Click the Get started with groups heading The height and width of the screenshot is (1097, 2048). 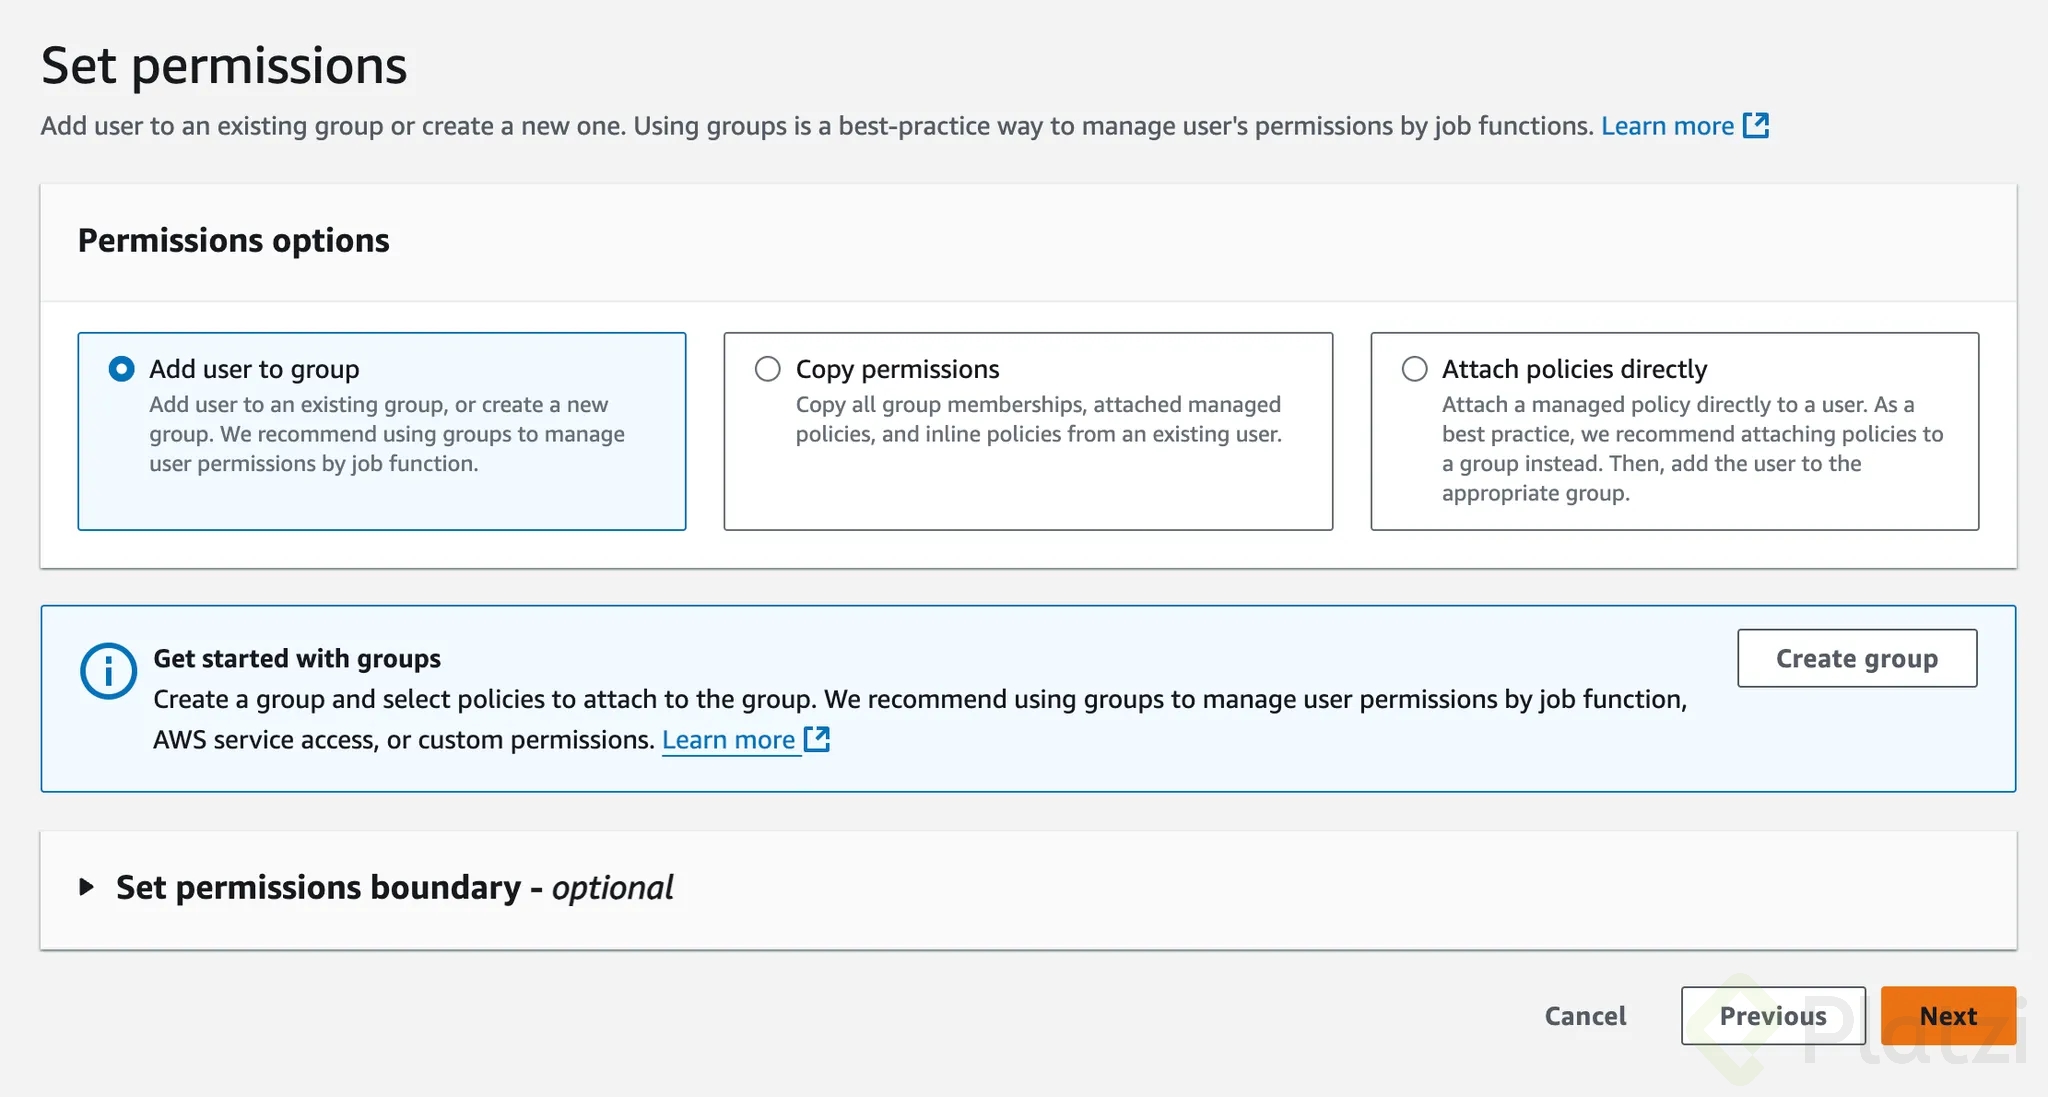click(x=297, y=659)
